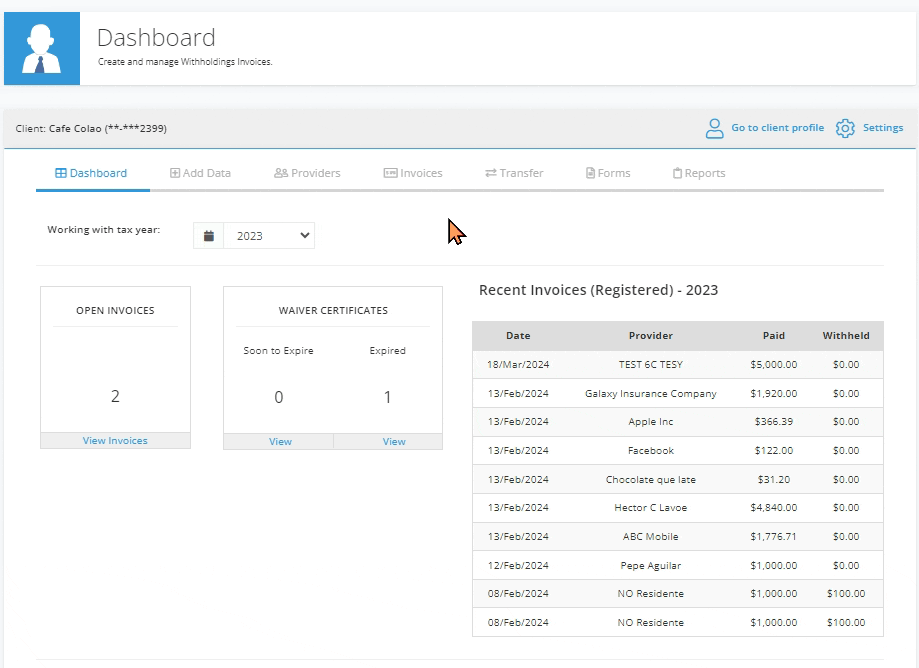Screen dimensions: 919x668
Task: Click the Dashboard tab grid icon
Action: pyautogui.click(x=60, y=173)
